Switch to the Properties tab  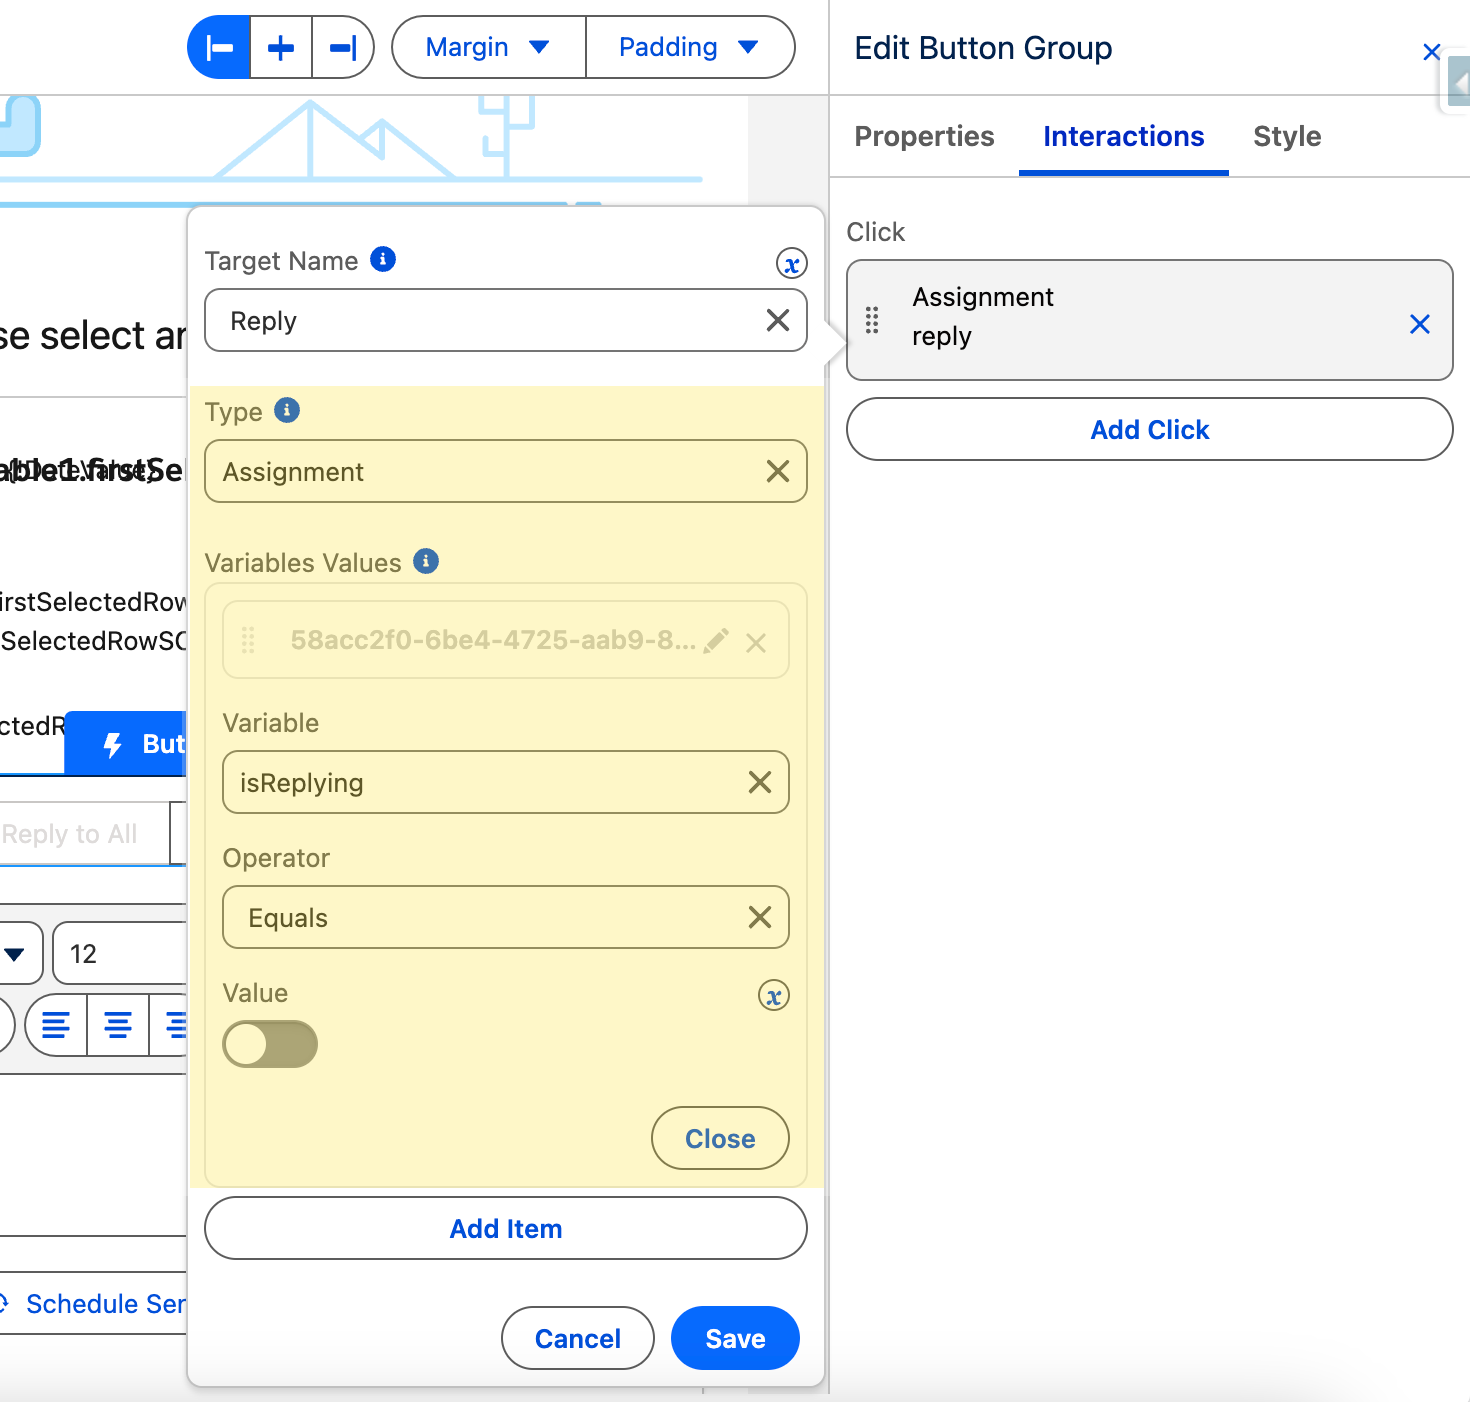[x=924, y=136]
